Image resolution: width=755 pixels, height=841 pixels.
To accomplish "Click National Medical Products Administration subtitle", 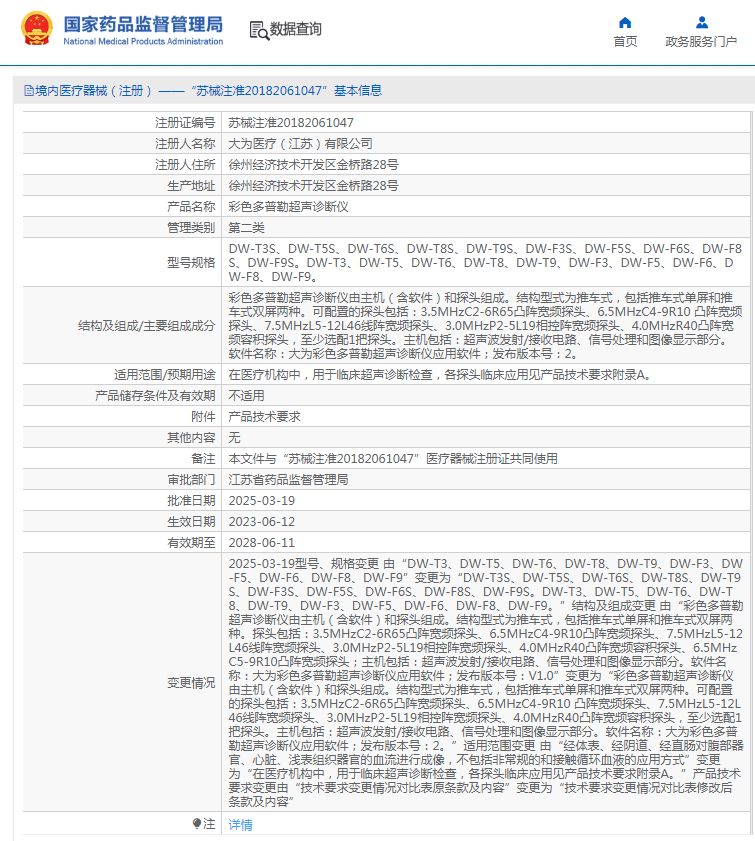I will tap(143, 41).
